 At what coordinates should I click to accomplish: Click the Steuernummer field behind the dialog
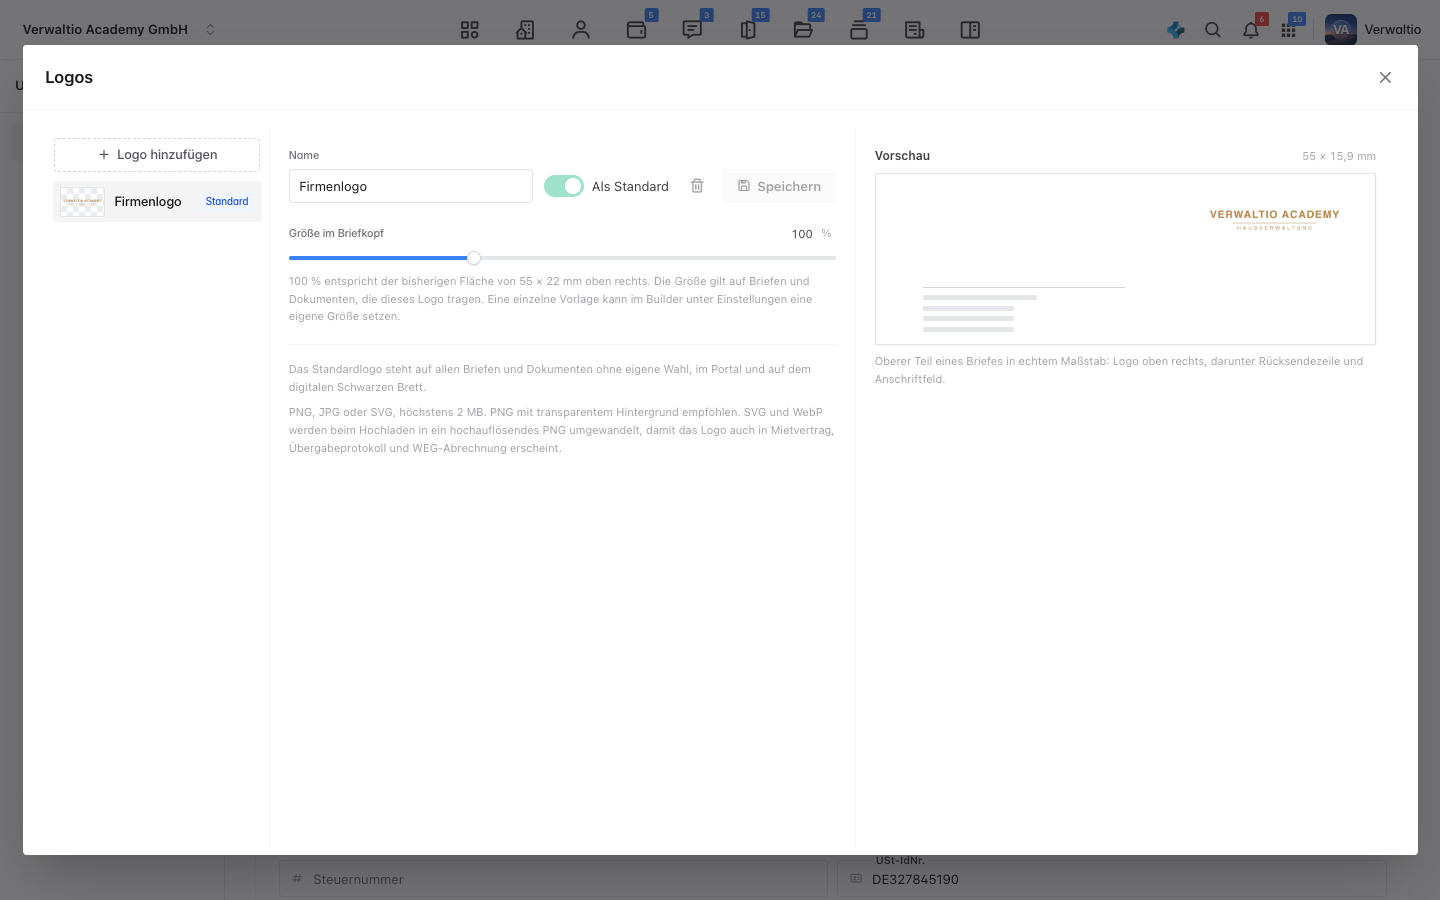point(553,879)
